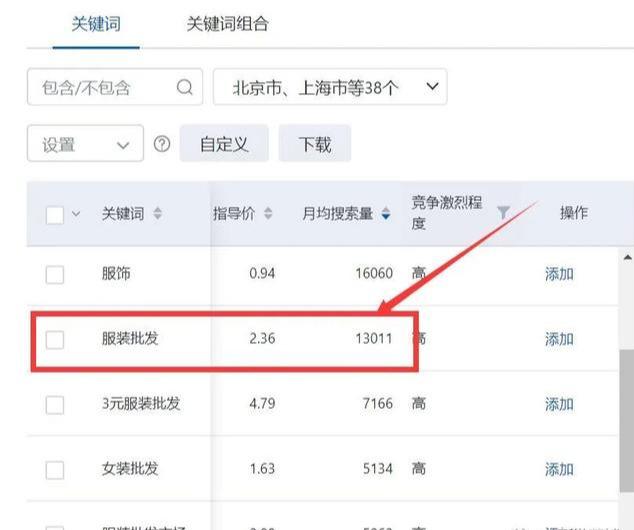Select the 服装批发 row checkbox

coord(55,339)
